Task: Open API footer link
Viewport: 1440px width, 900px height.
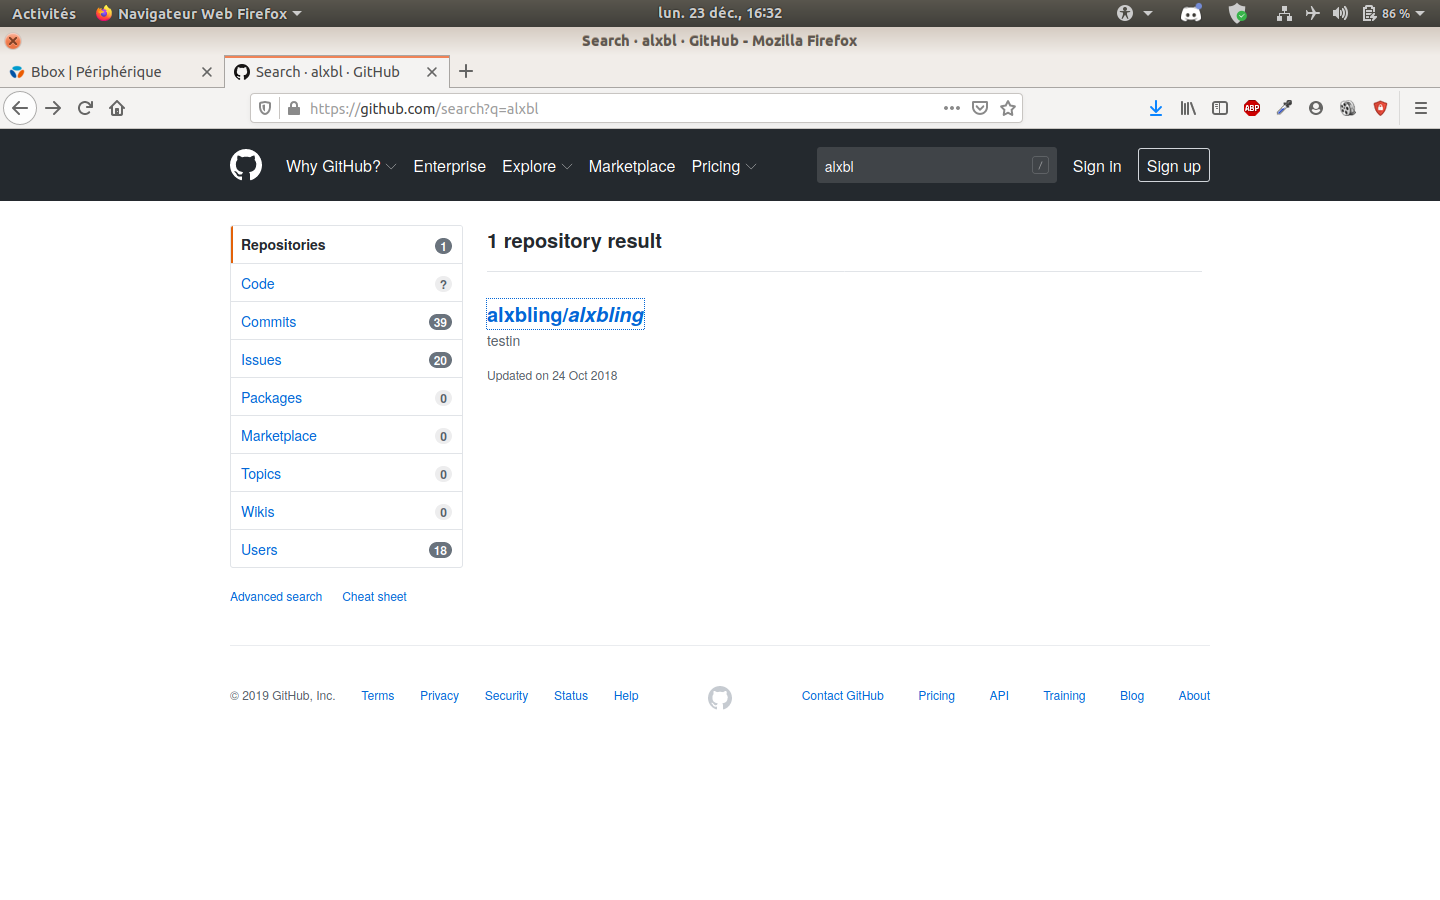Action: [999, 696]
